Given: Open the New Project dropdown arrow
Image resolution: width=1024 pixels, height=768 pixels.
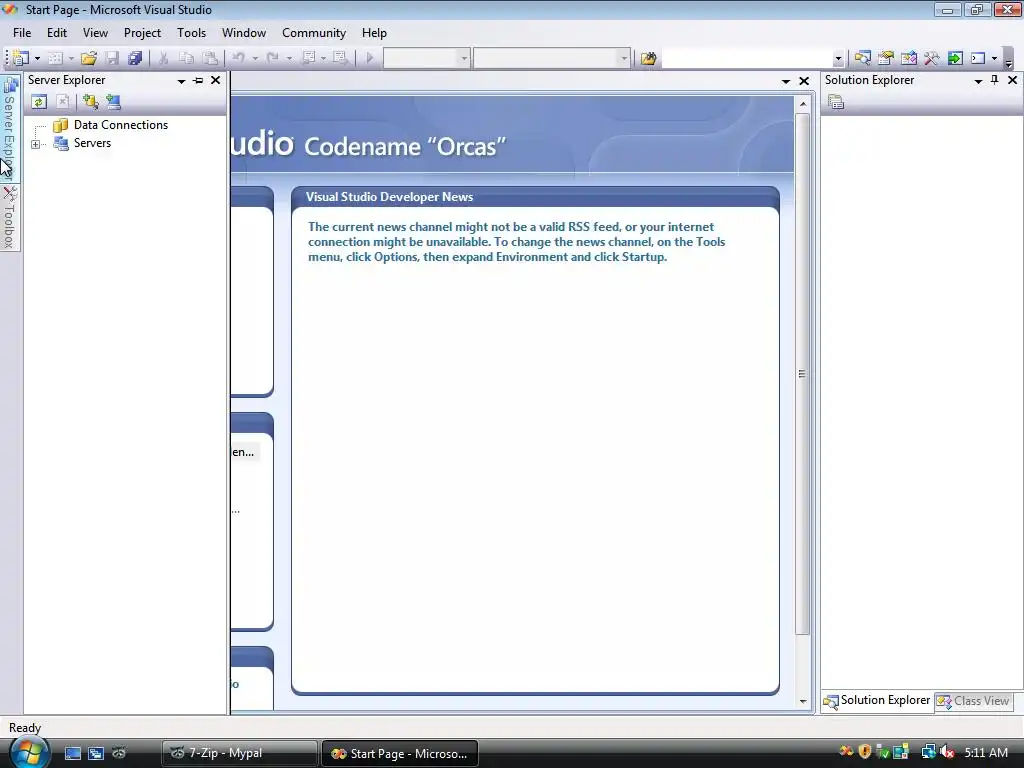Looking at the screenshot, I should [37, 59].
